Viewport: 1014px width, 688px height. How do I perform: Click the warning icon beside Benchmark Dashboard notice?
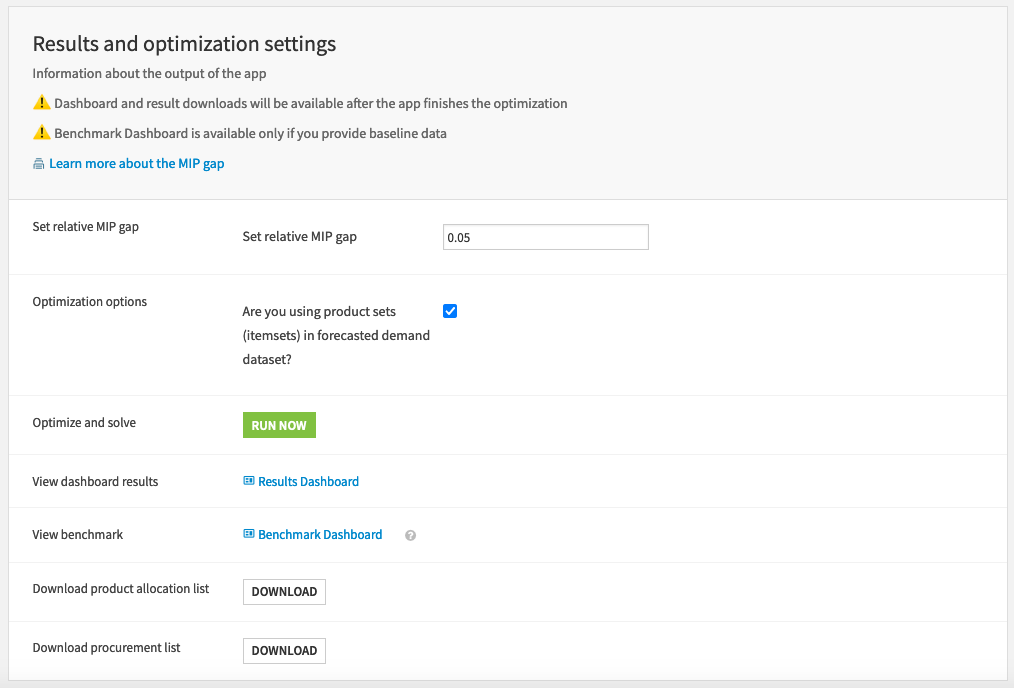(41, 133)
